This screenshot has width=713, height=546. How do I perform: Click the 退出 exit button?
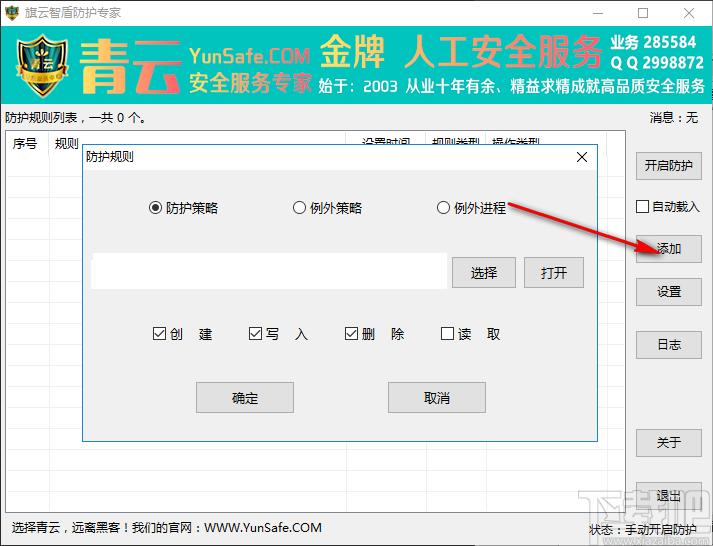tap(668, 496)
